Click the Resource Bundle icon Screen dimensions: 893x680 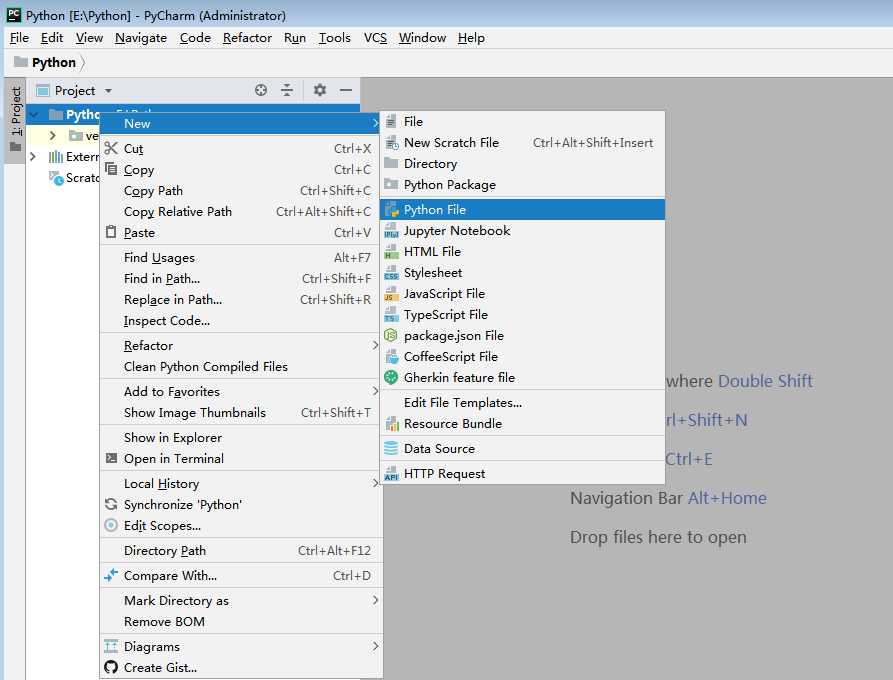[391, 423]
